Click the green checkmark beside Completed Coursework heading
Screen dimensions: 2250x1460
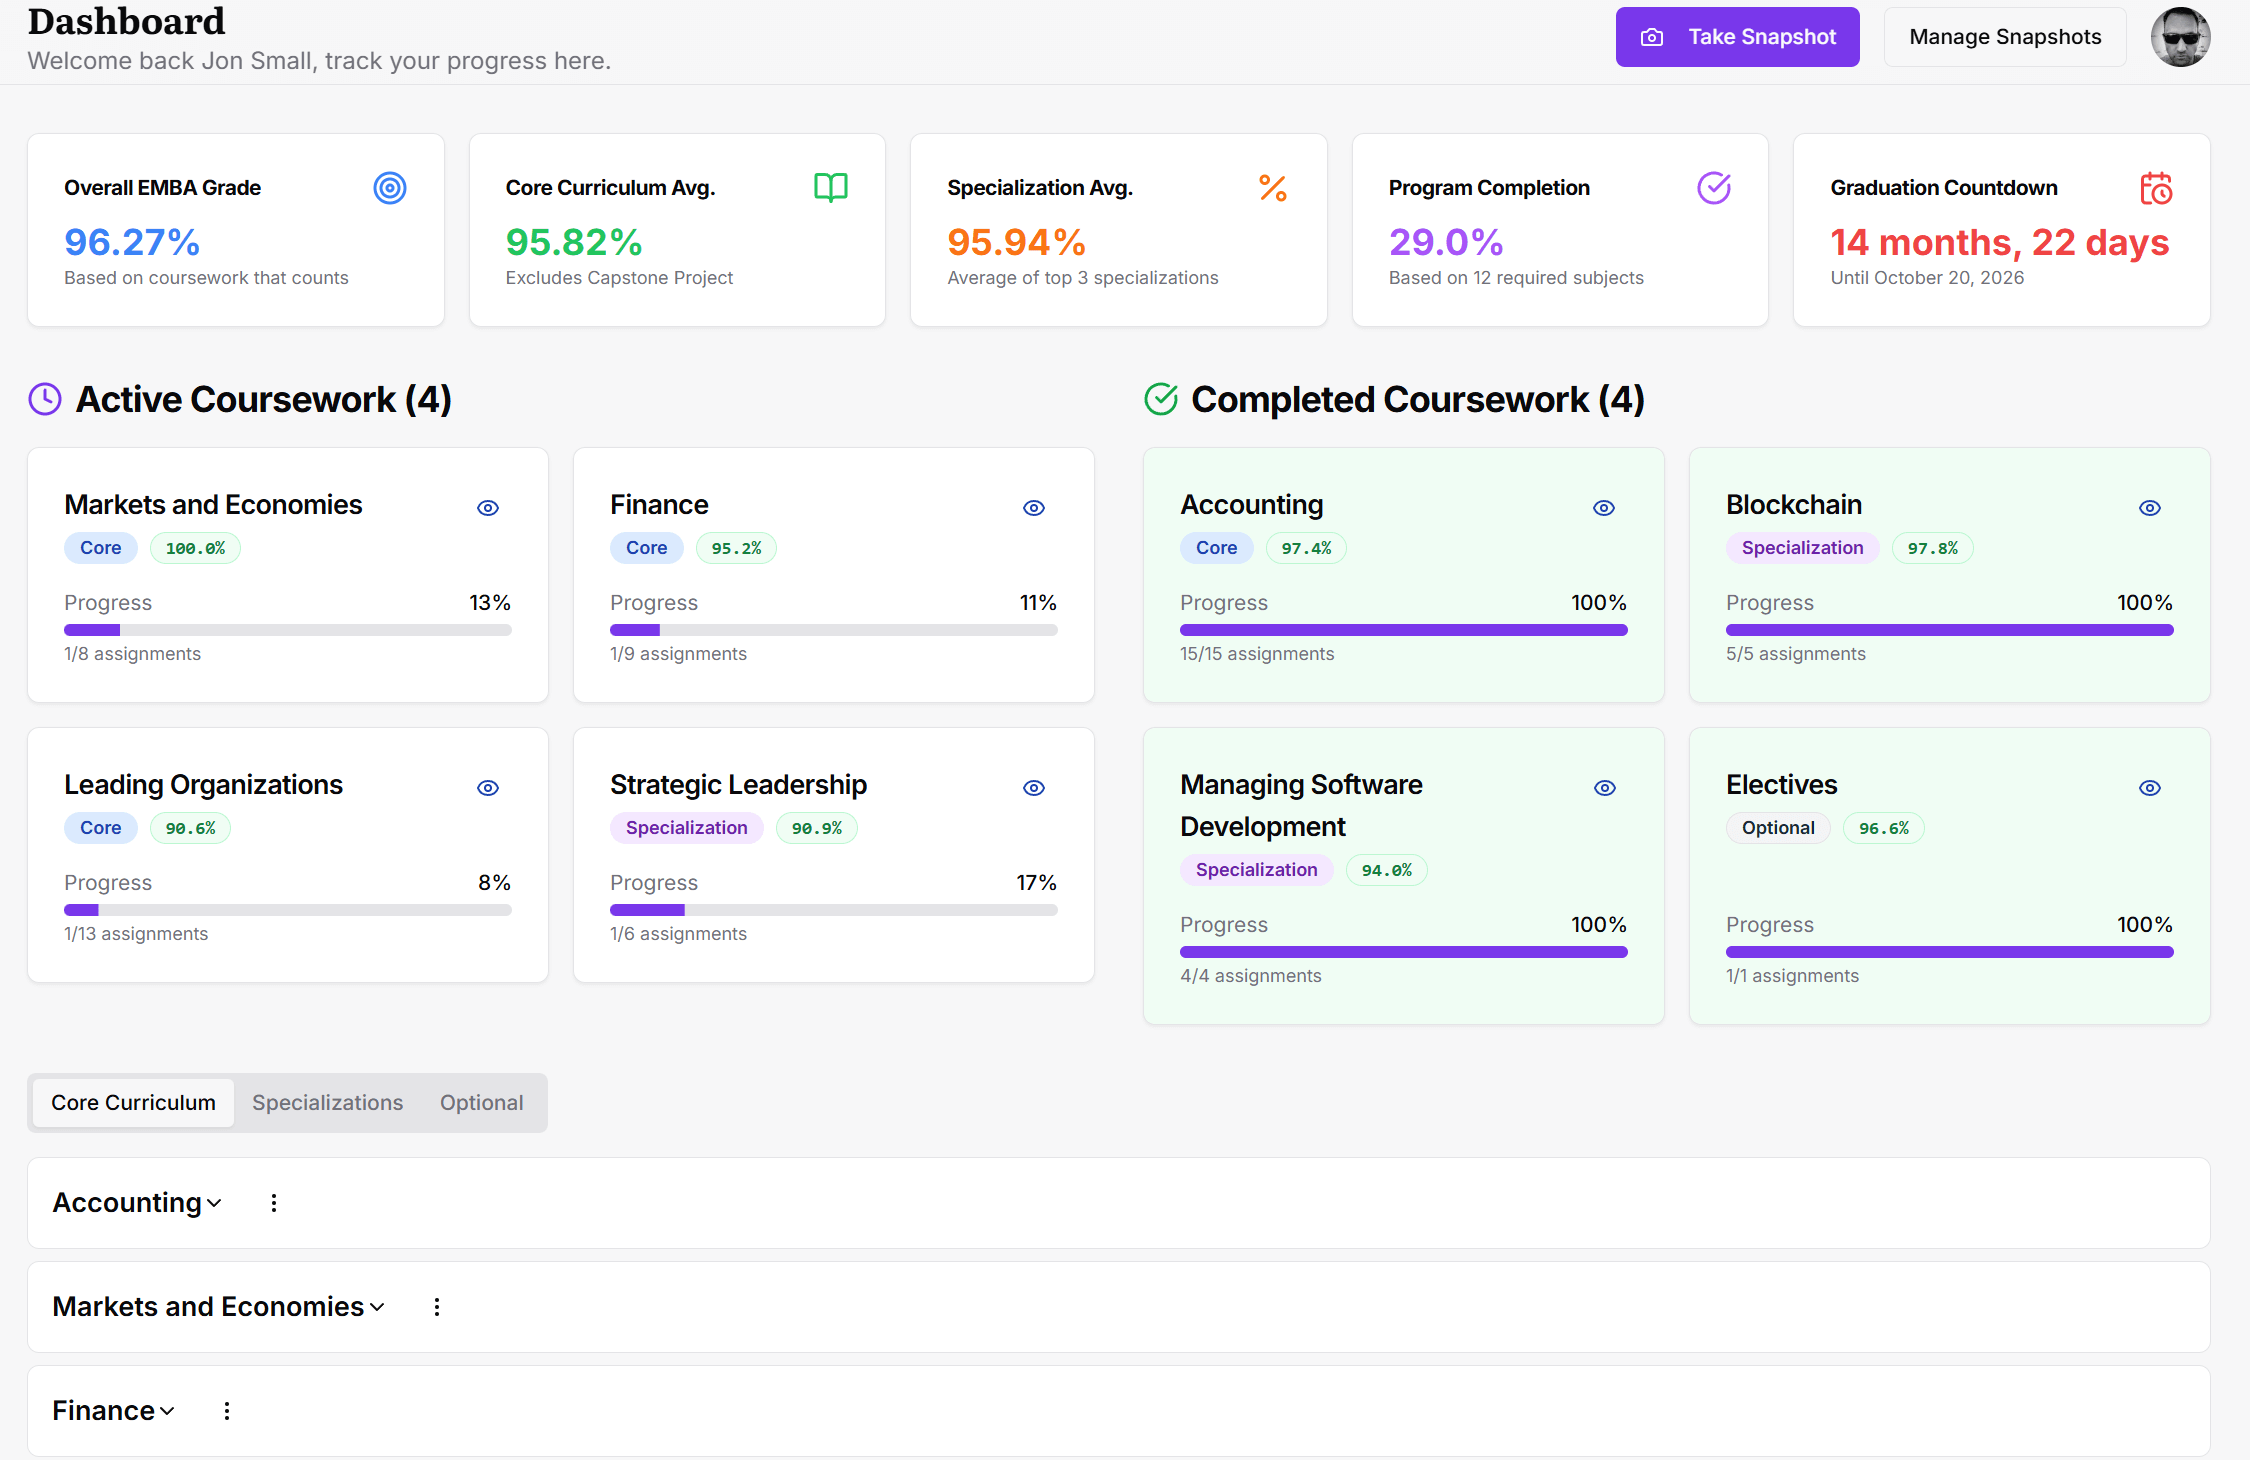coord(1160,398)
